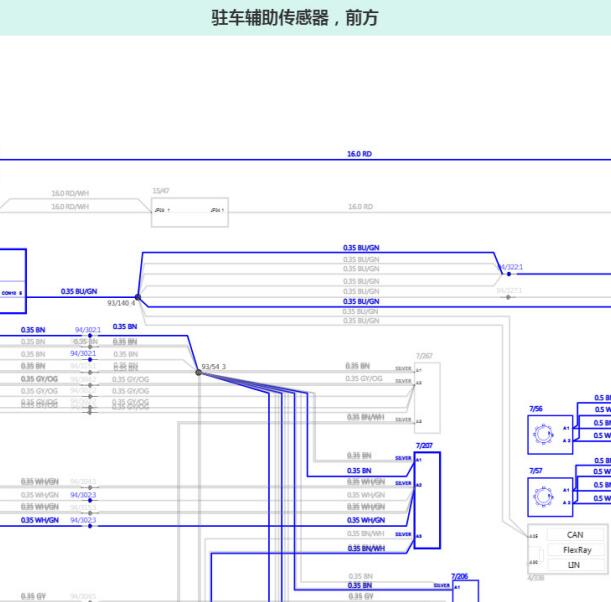Image resolution: width=611 pixels, height=602 pixels.
Task: Click the 7/57 component label
Action: pos(535,471)
